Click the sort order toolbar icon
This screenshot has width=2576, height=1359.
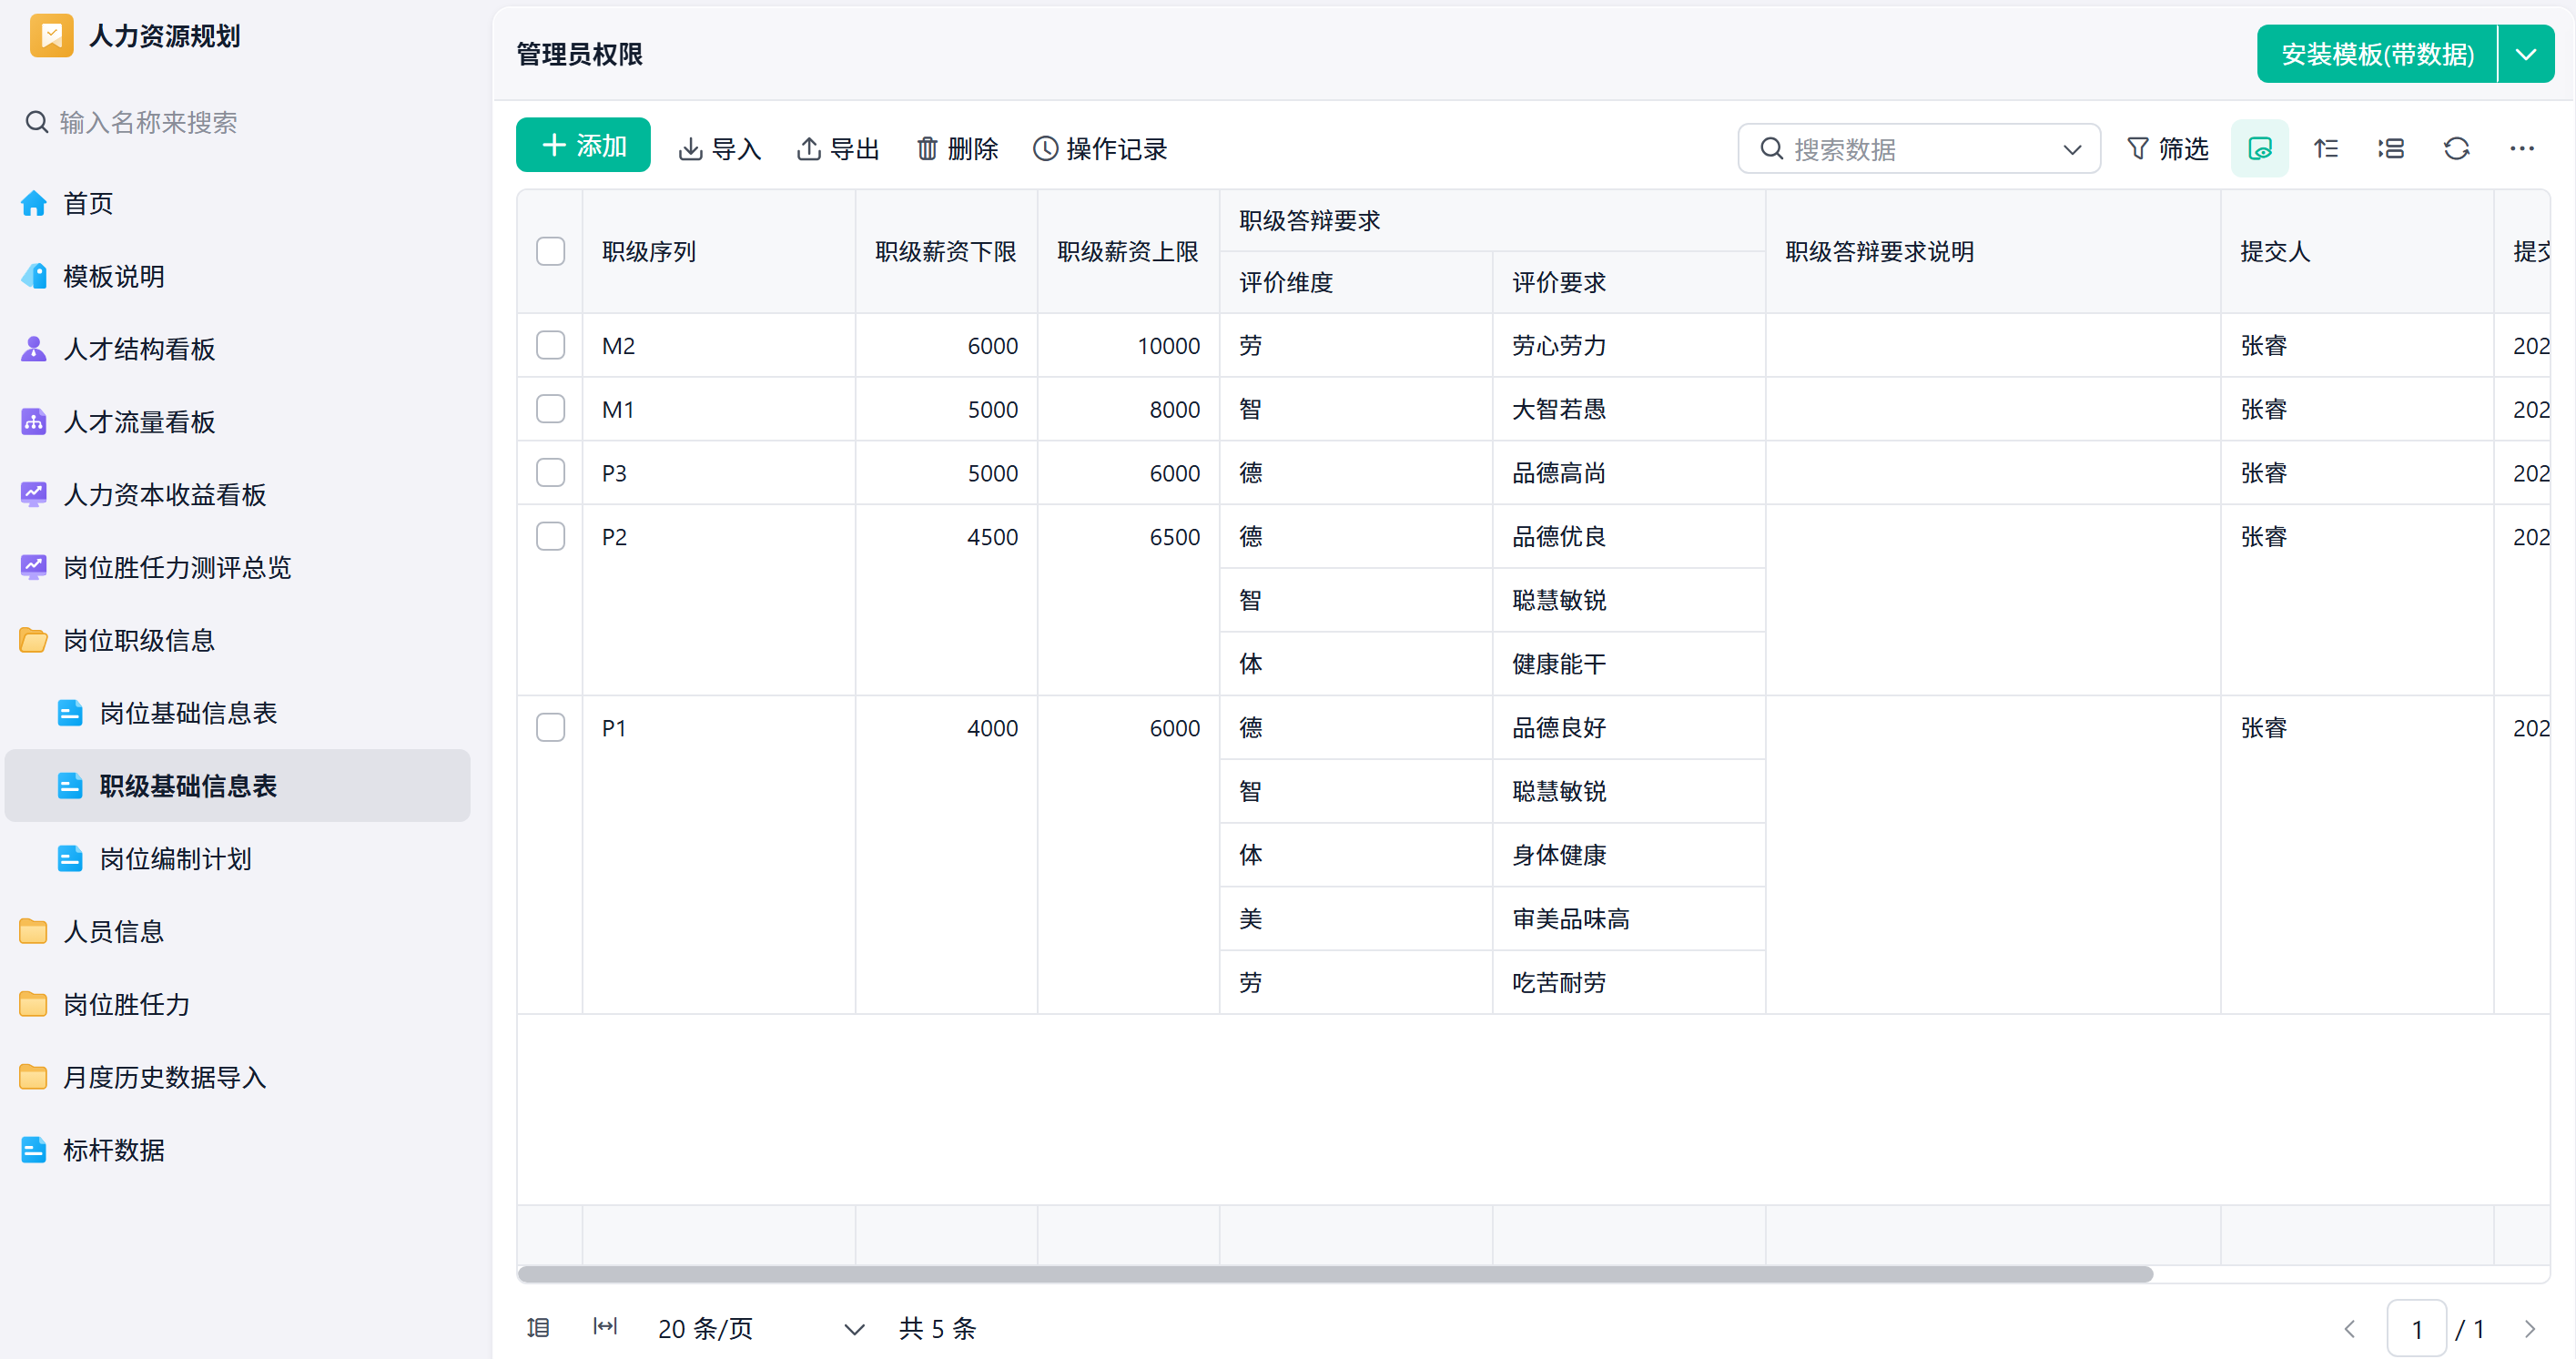click(x=2326, y=149)
